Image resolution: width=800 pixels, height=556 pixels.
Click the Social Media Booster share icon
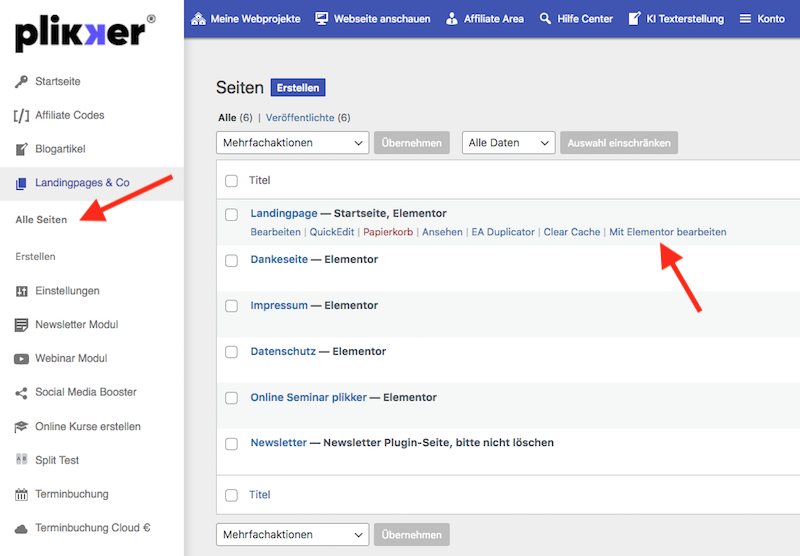[21, 393]
